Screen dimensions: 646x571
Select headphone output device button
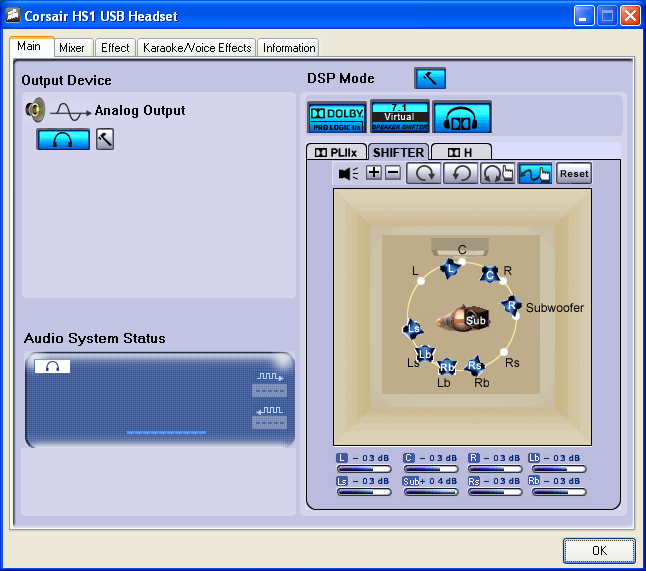point(63,139)
